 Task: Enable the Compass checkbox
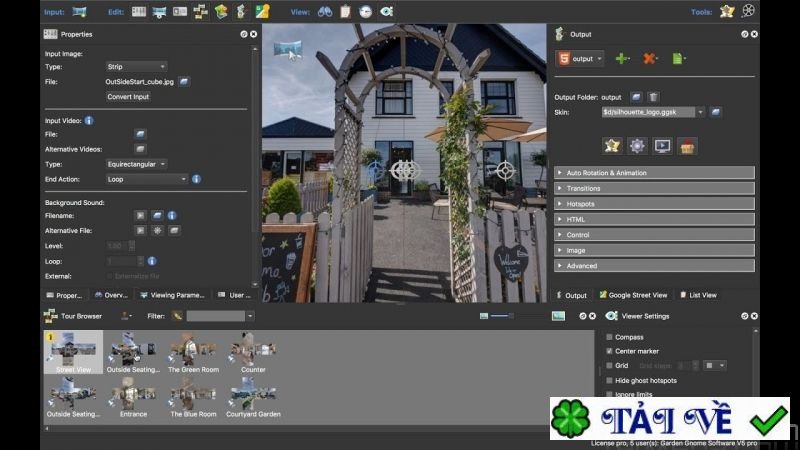click(609, 337)
